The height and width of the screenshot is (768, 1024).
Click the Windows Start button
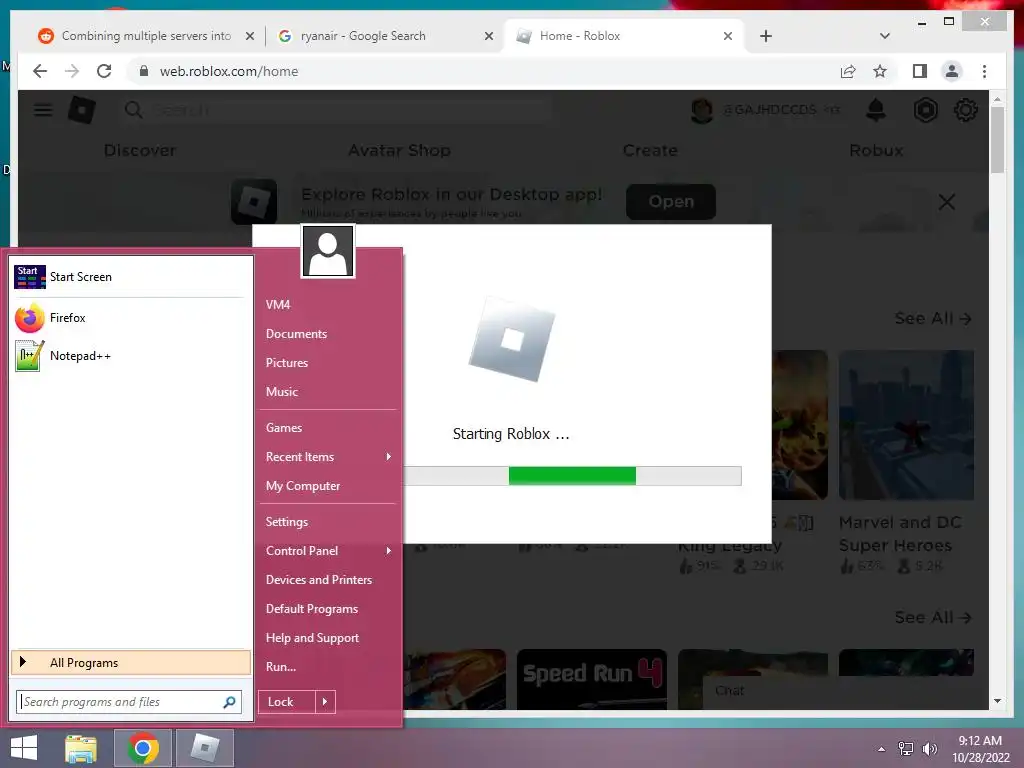click(24, 748)
